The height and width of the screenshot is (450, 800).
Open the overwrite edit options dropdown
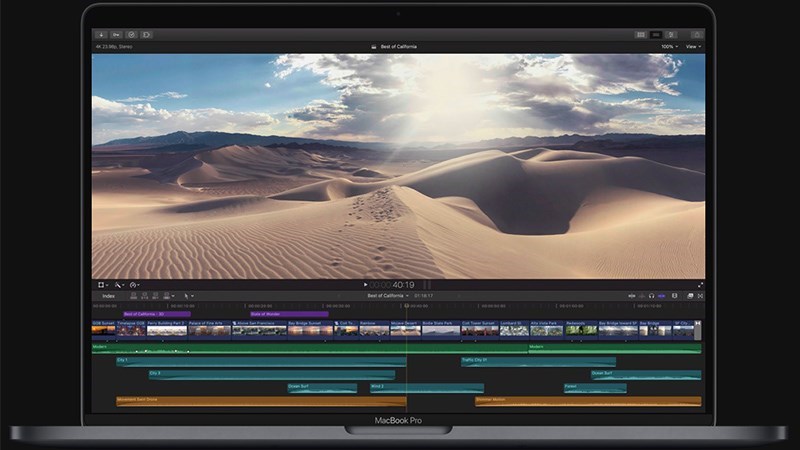click(x=168, y=295)
